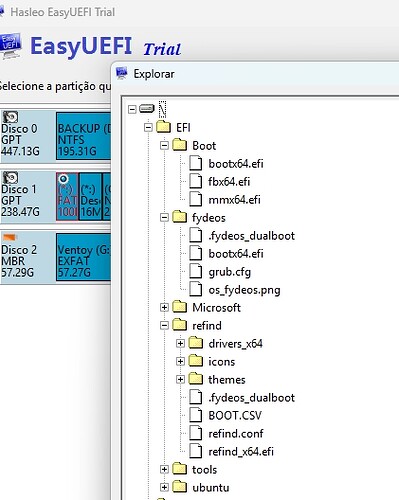
Task: Click the Disco 1 GPT 238.47G label
Action: pos(20,200)
